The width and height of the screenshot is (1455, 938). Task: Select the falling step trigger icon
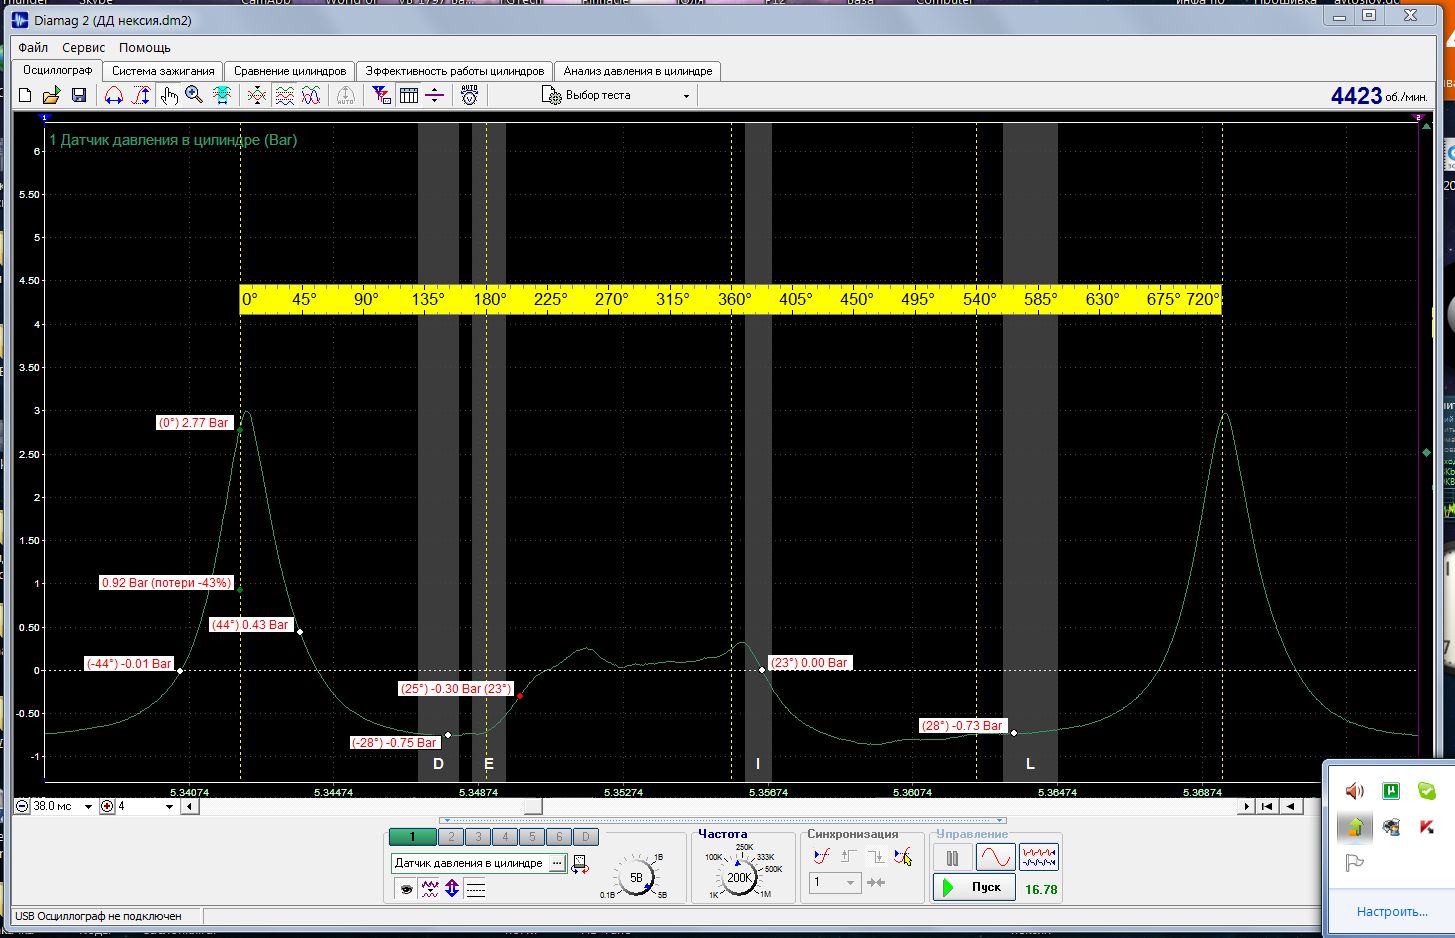876,856
